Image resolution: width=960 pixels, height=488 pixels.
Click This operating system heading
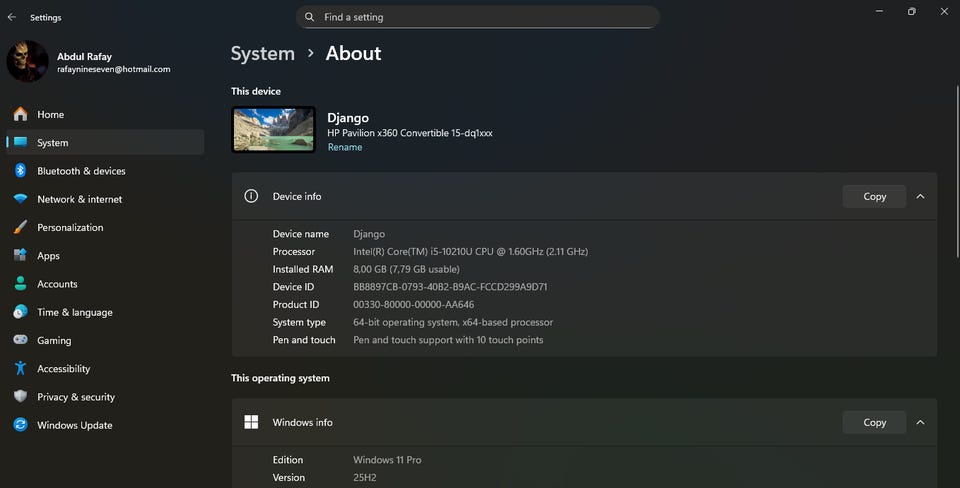pyautogui.click(x=280, y=378)
